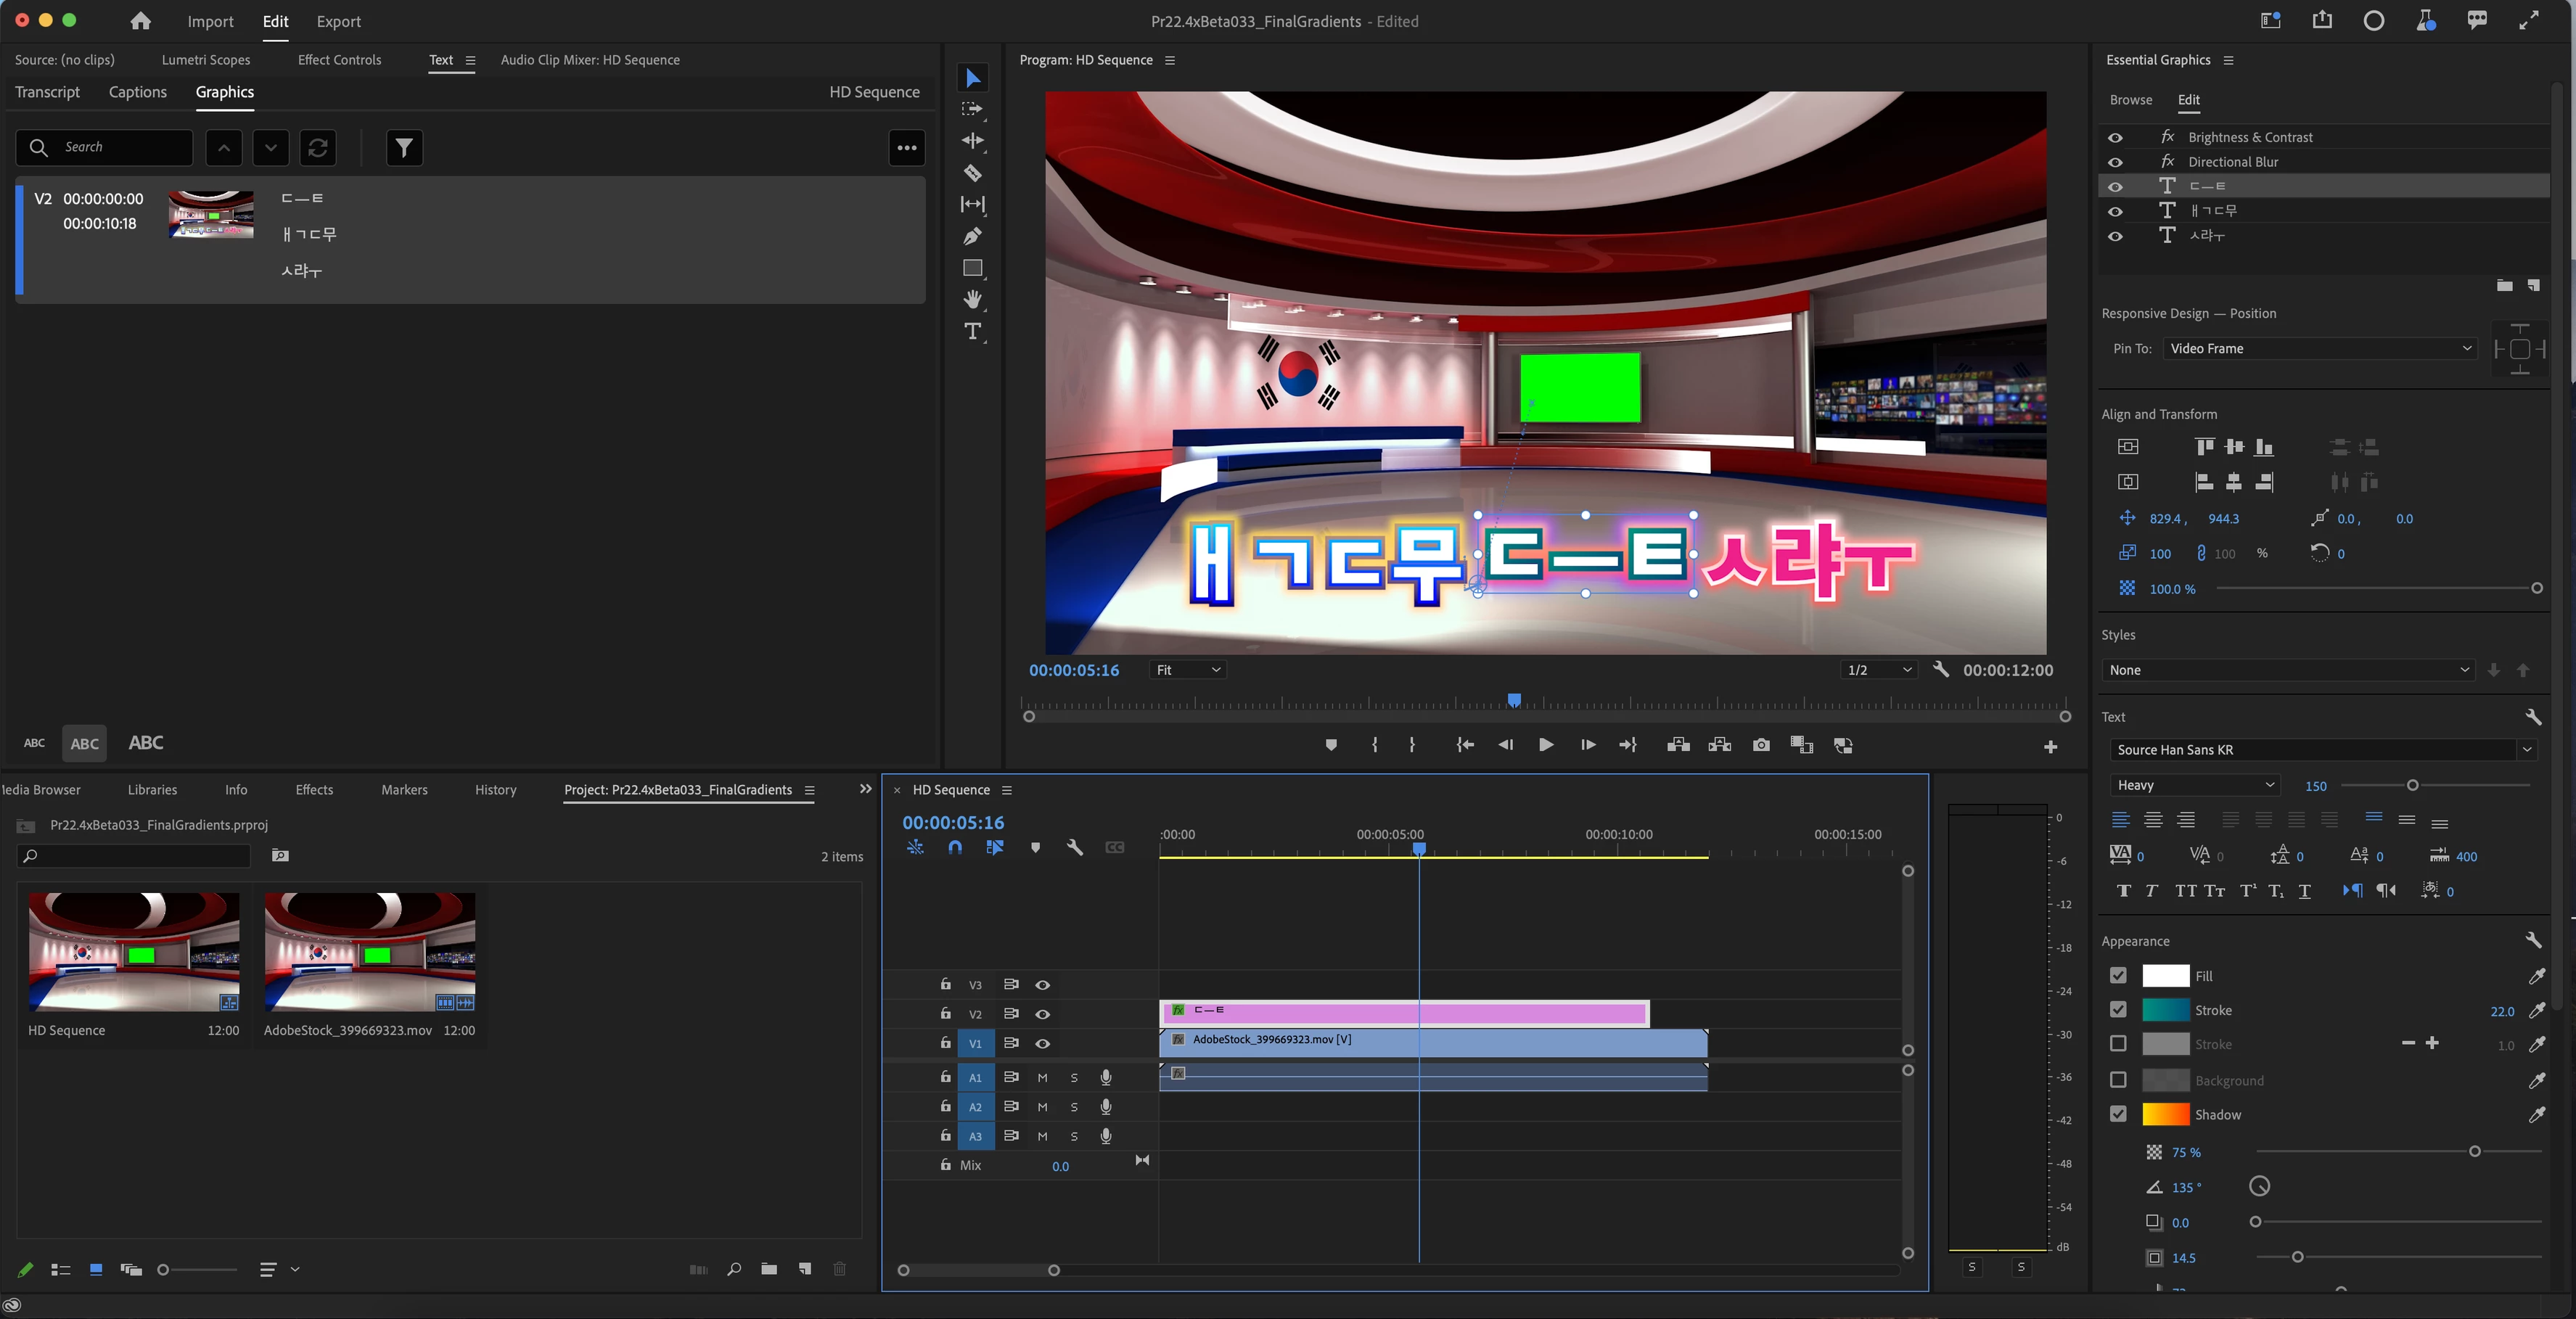
Task: Click the filter funnel icon in Graphics tab
Action: [x=404, y=148]
